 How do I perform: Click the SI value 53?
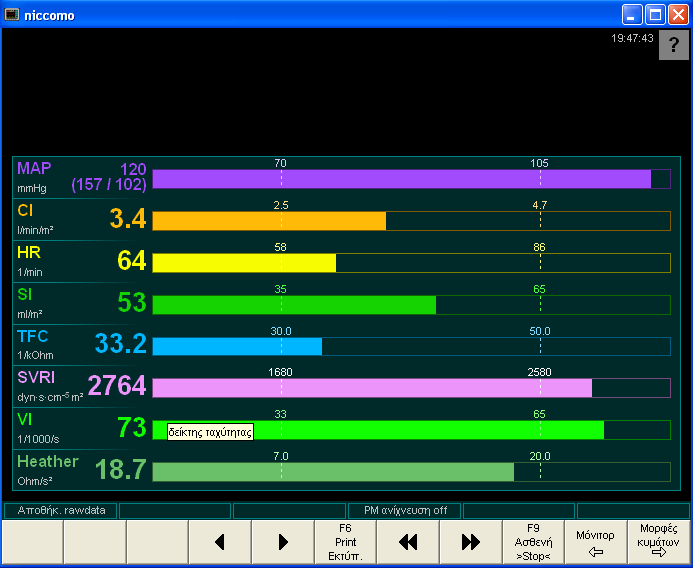(x=132, y=302)
